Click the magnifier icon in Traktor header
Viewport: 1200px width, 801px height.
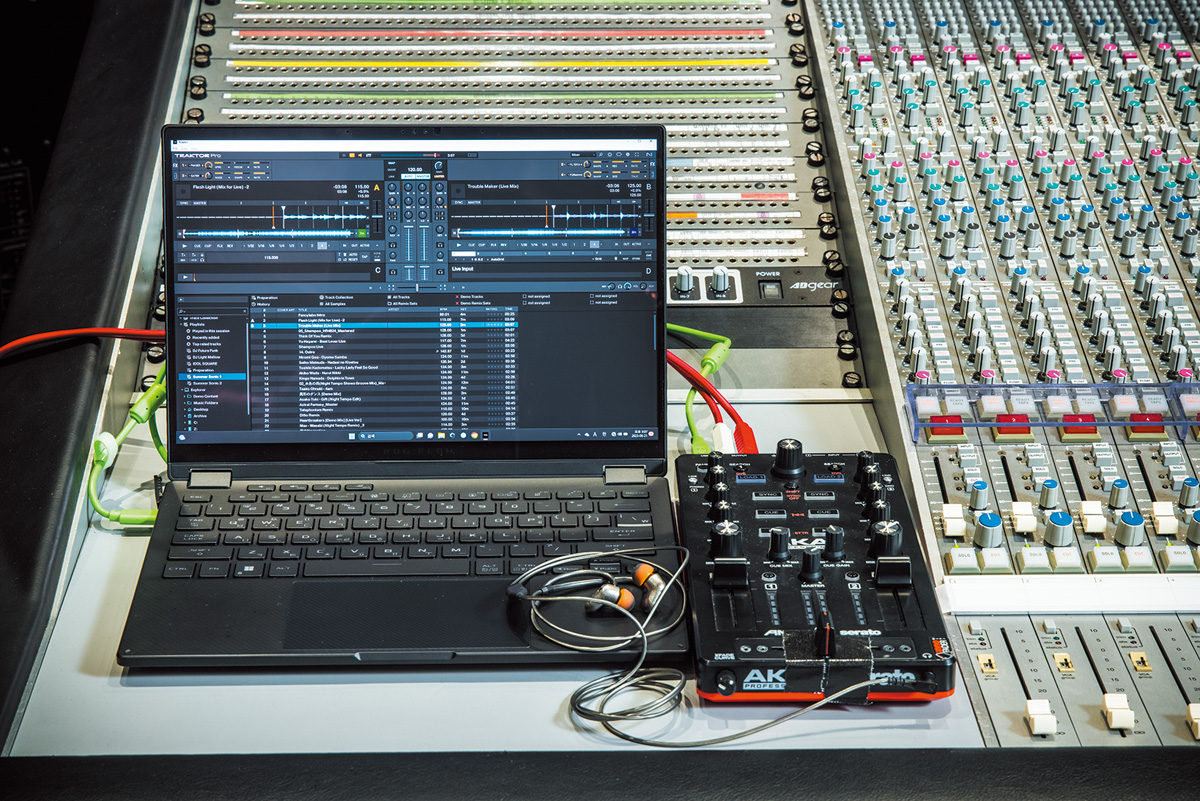coord(600,155)
